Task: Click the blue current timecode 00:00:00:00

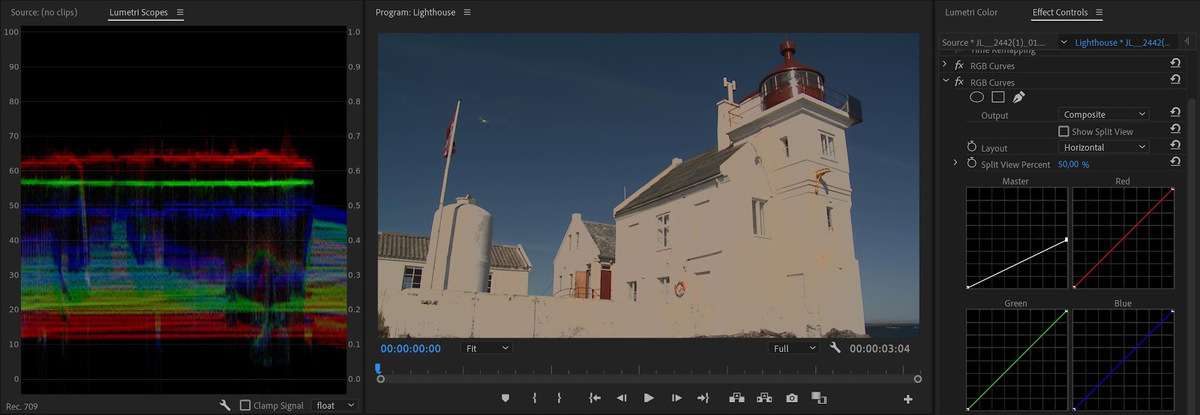Action: (410, 349)
